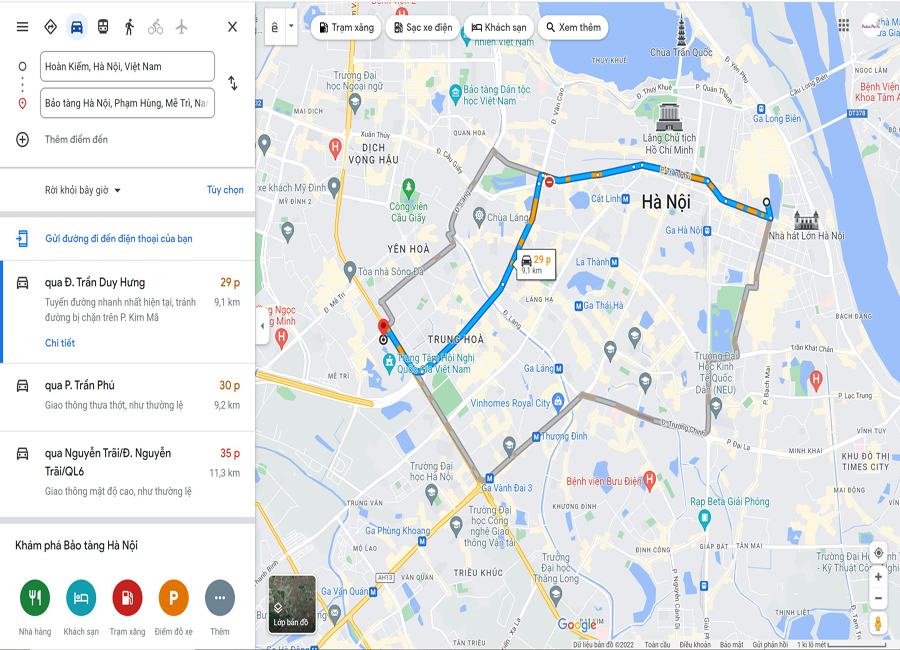Swap origin and destination arrows

point(232,83)
